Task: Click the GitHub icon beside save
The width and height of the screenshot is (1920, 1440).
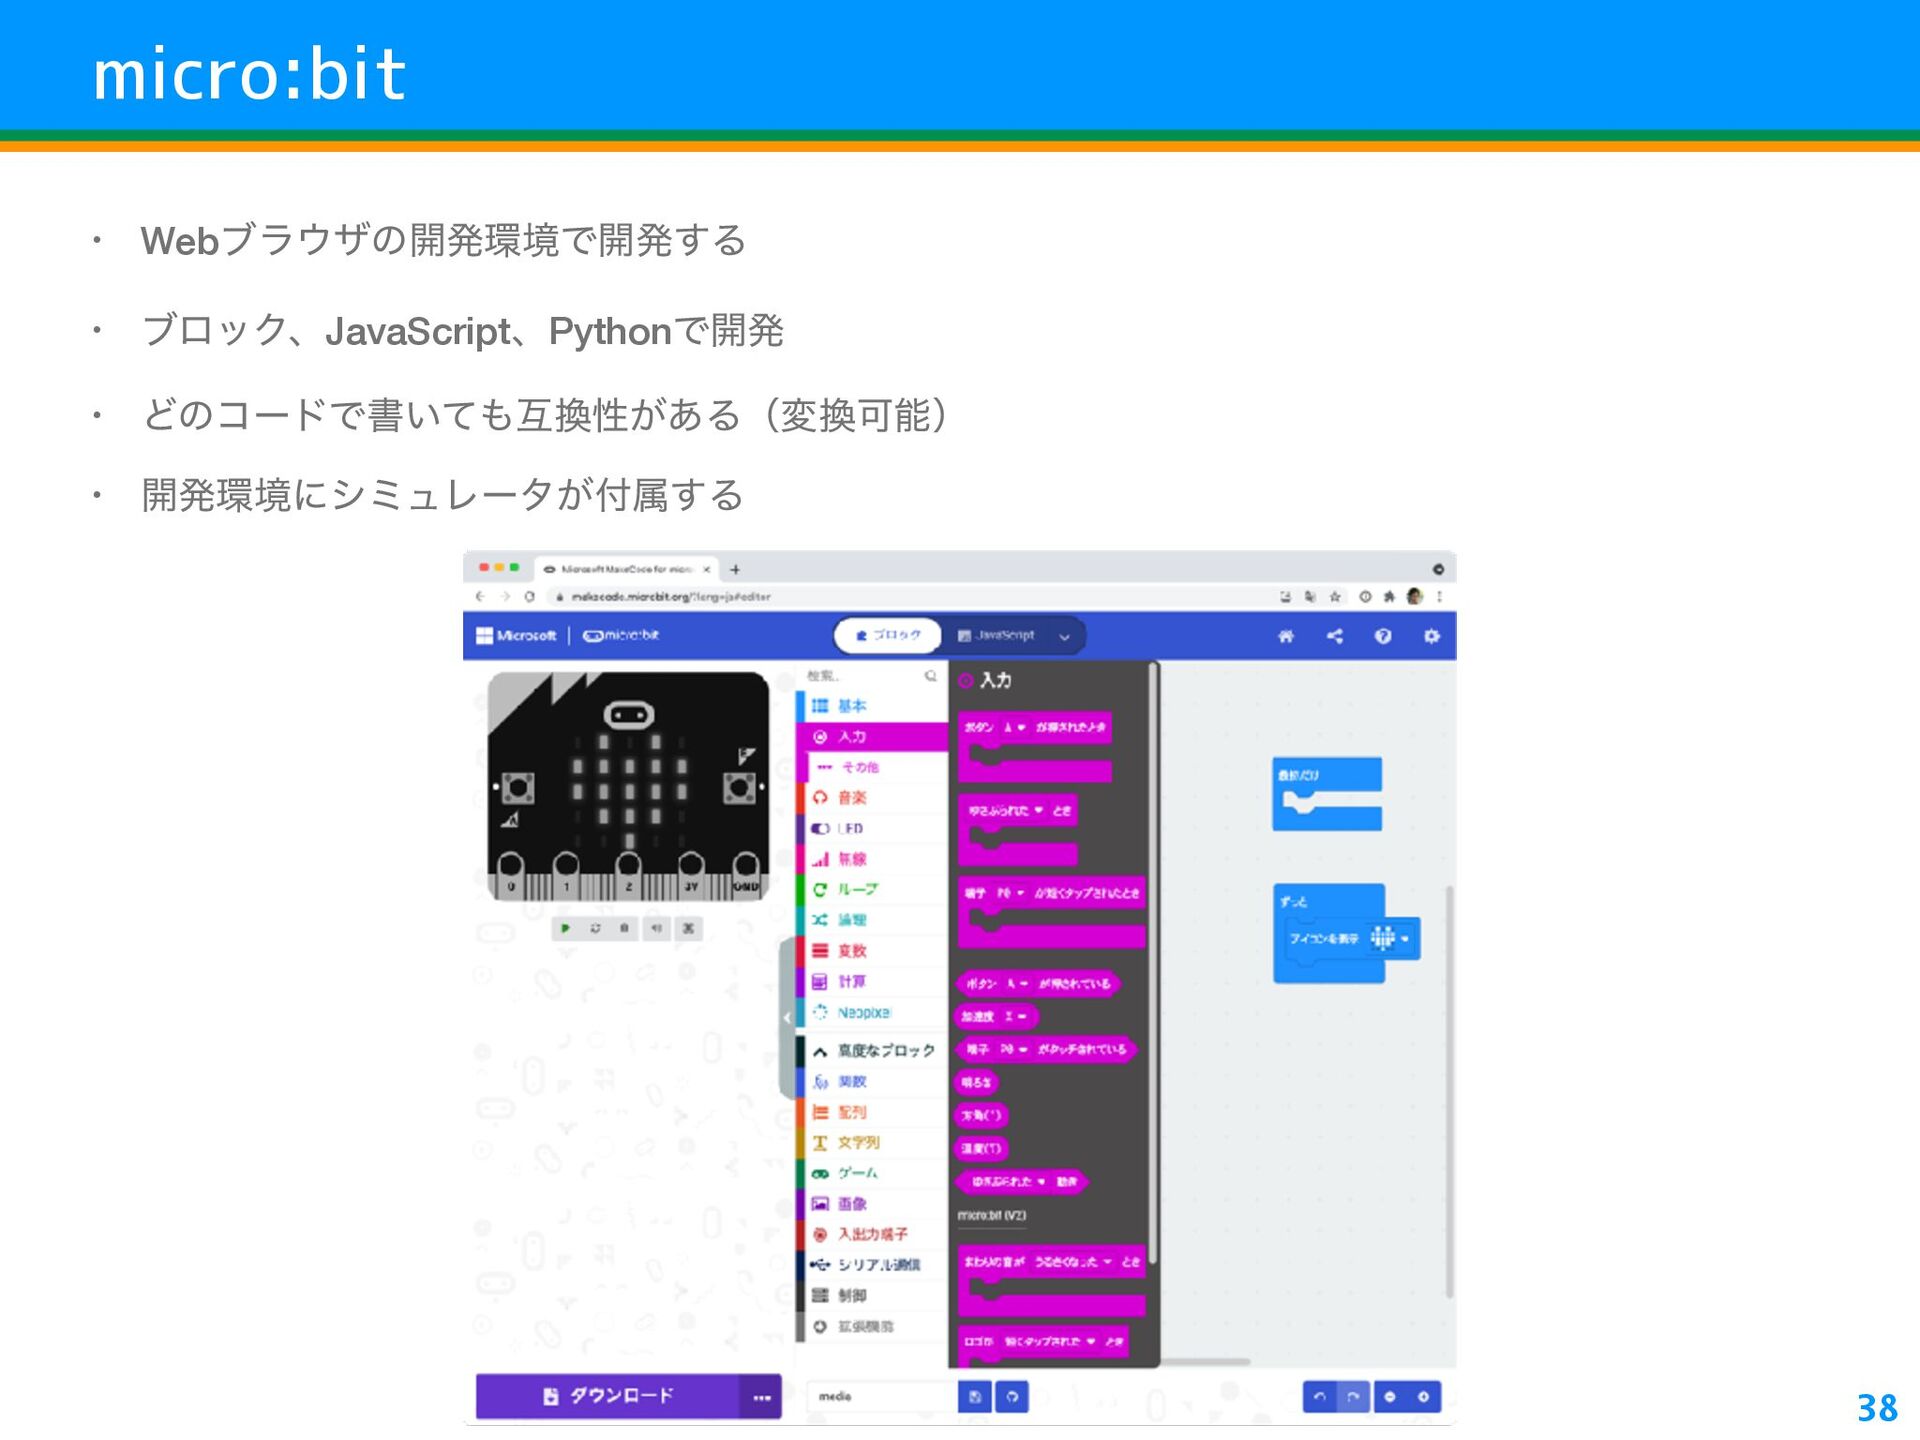Action: click(1012, 1397)
